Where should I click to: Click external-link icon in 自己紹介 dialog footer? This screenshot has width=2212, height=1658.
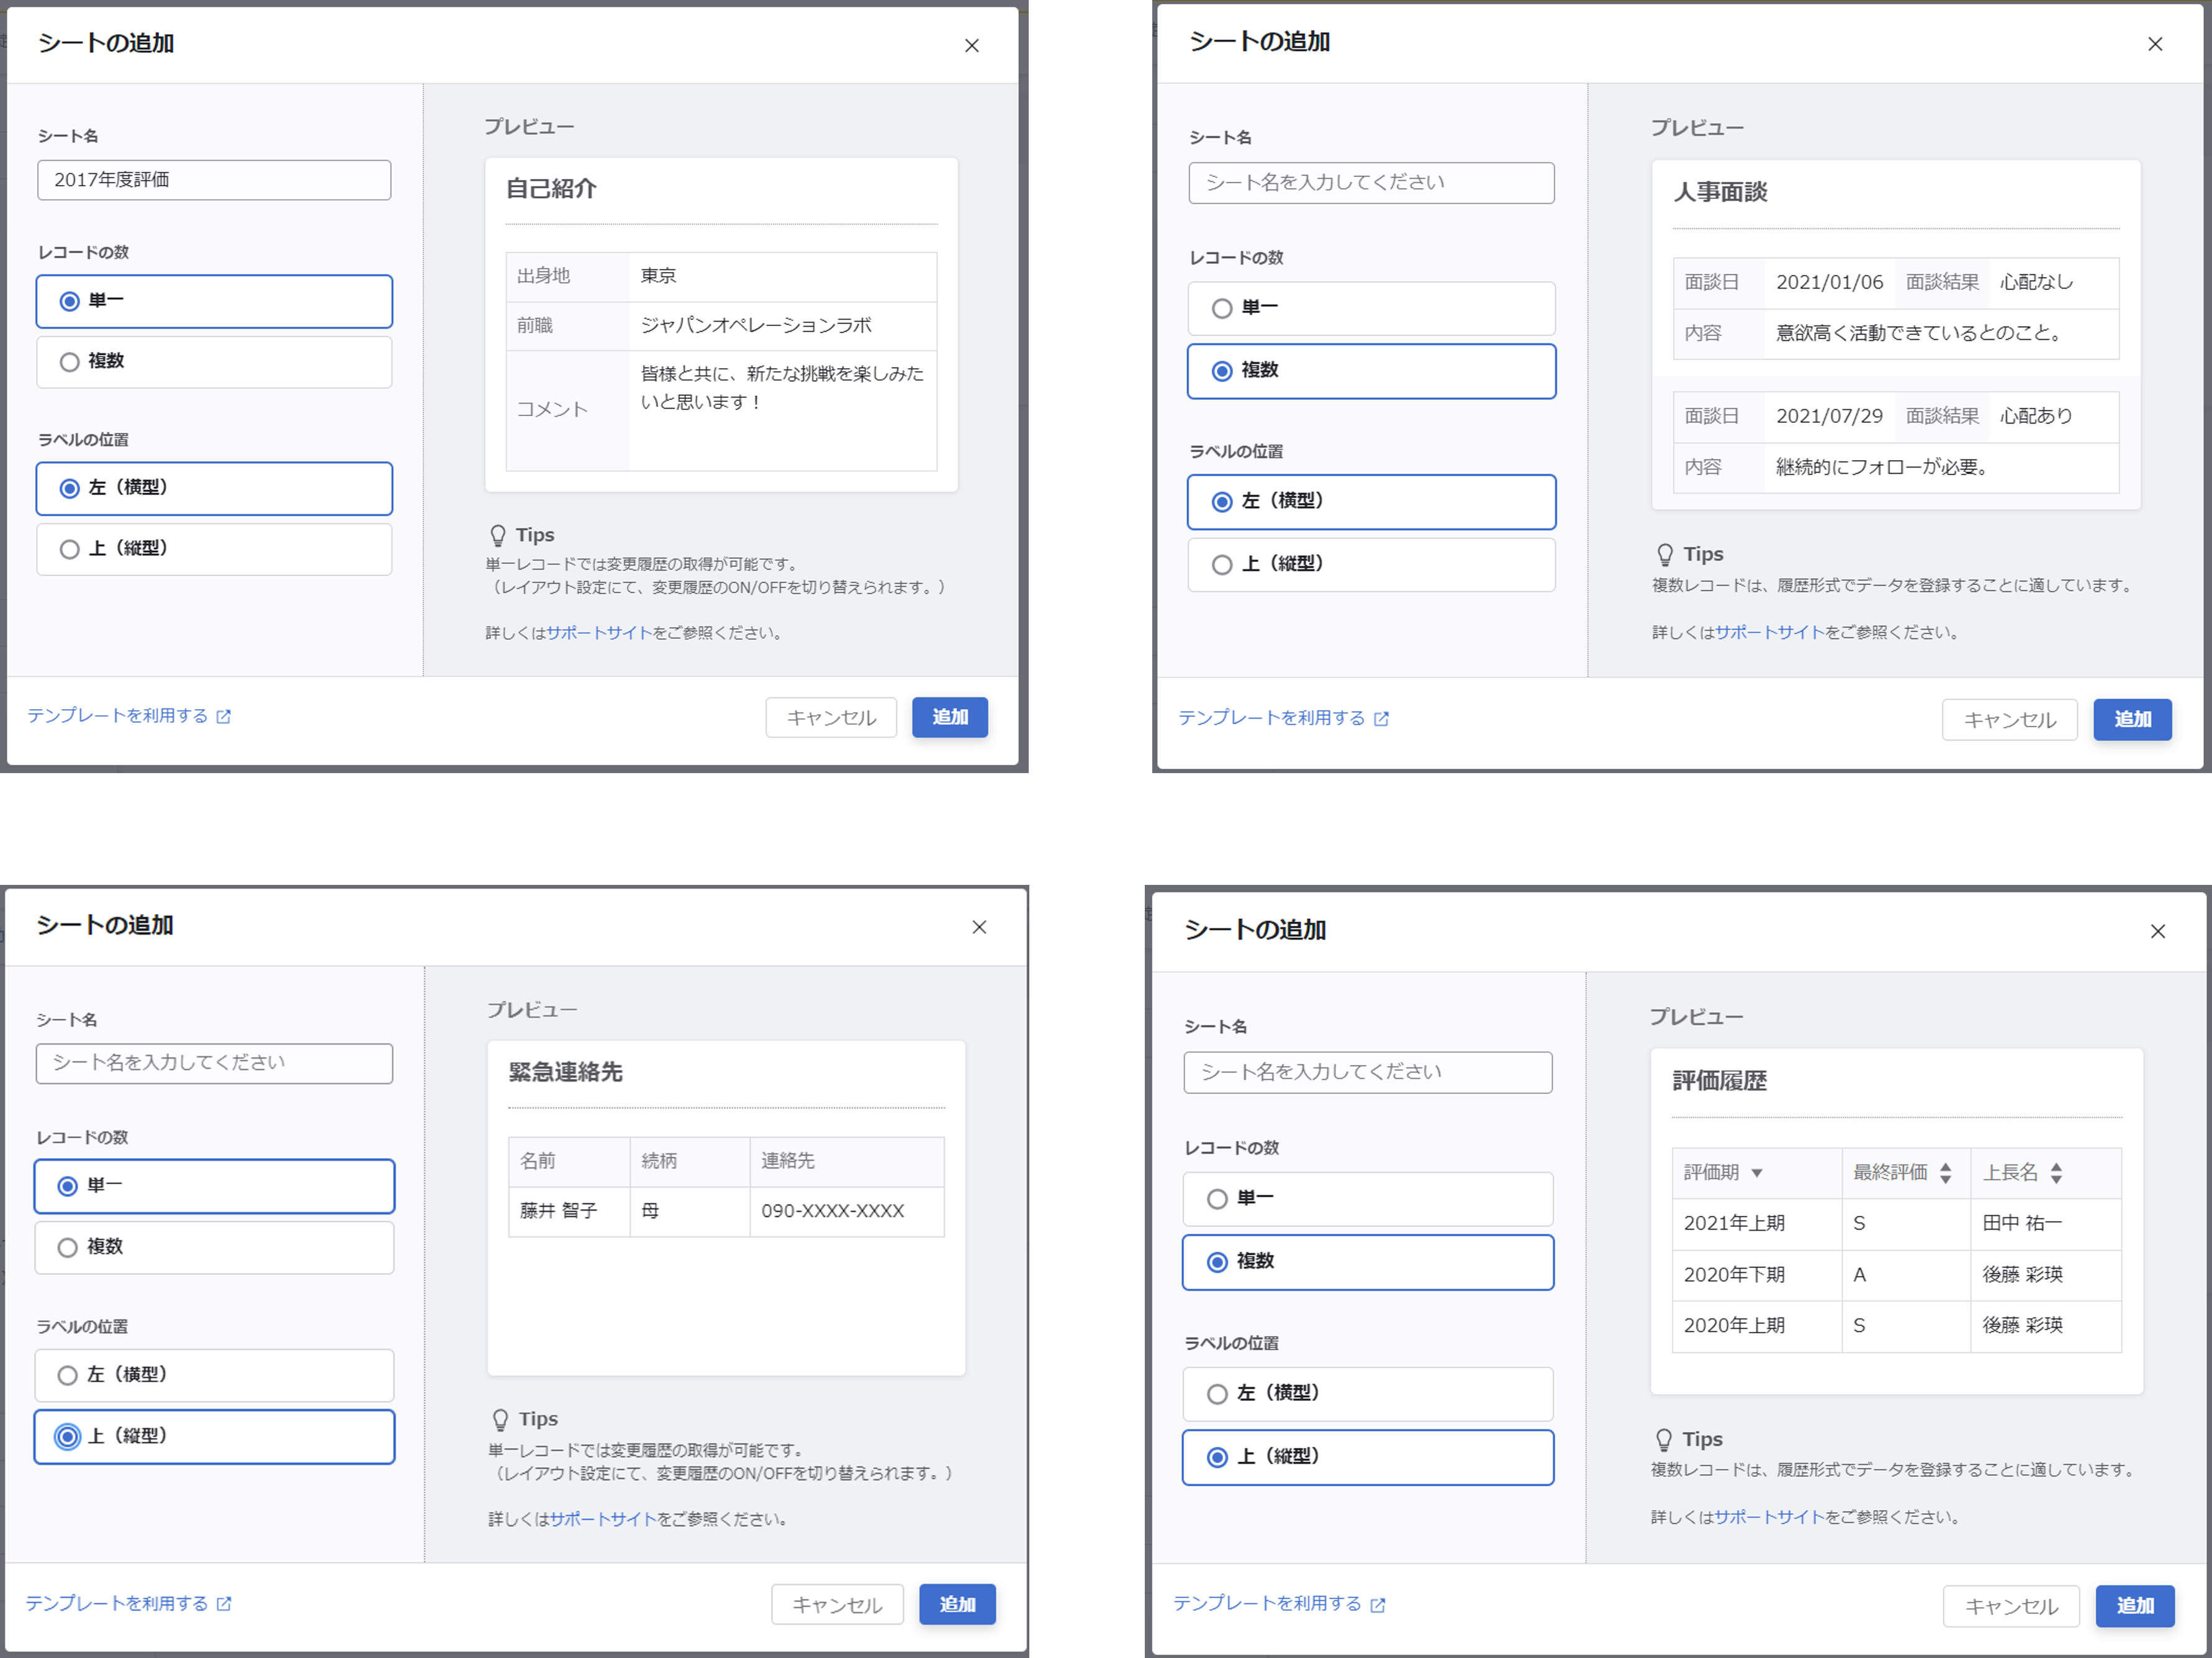tap(224, 716)
